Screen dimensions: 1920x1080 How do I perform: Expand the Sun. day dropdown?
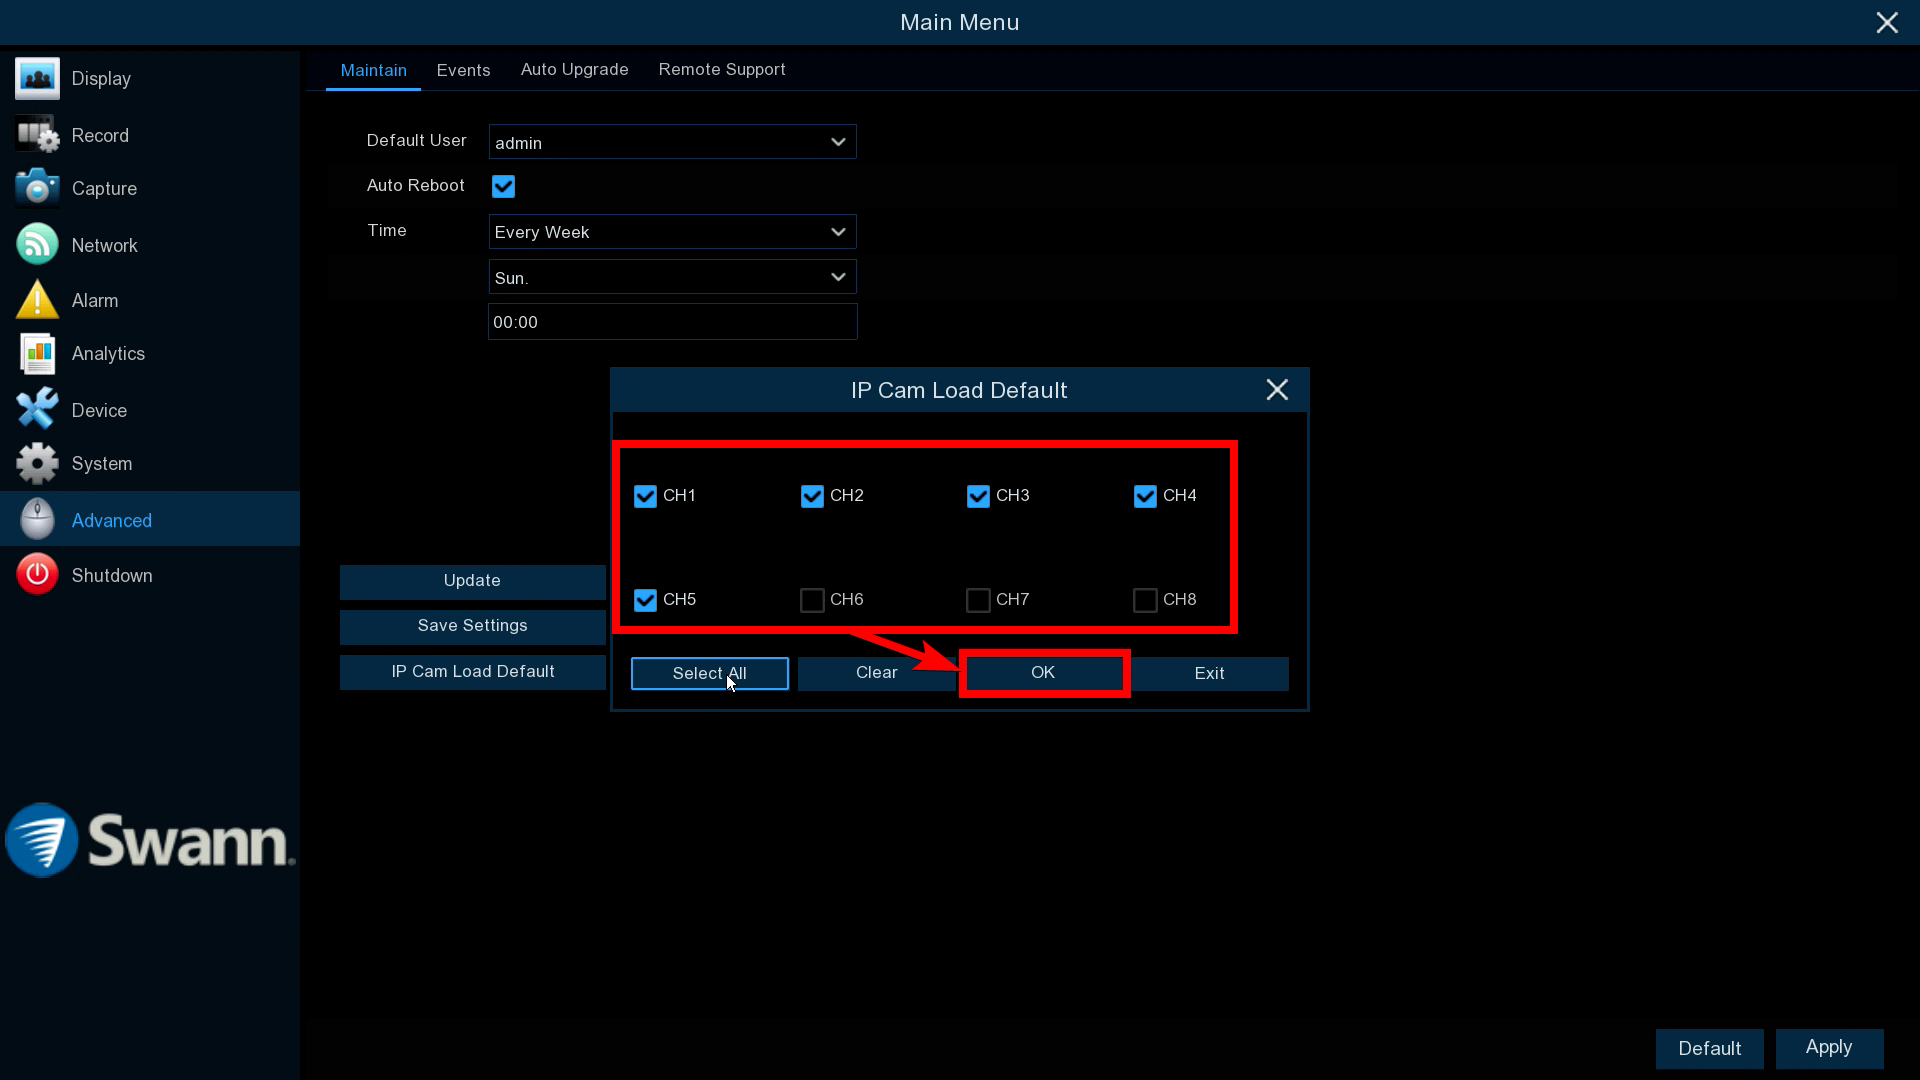pos(672,277)
